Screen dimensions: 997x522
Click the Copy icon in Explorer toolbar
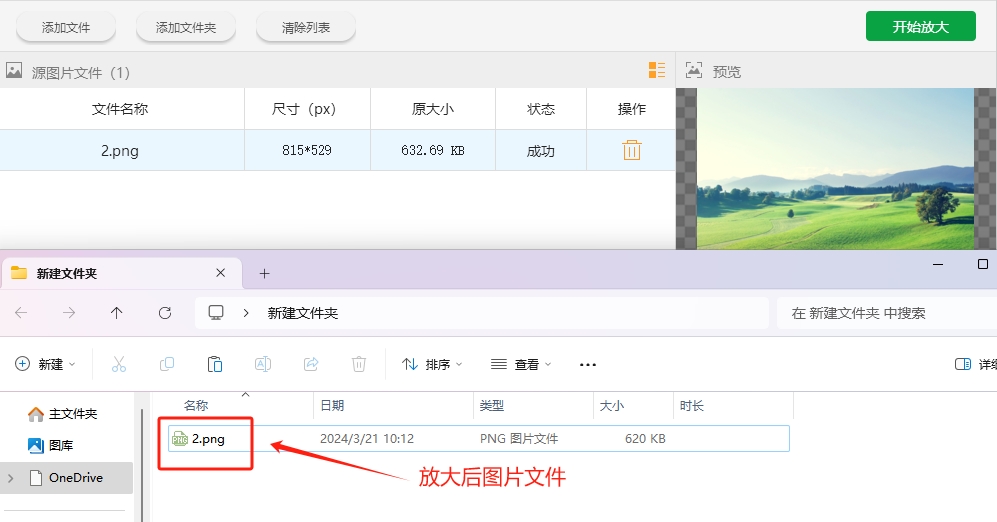167,364
